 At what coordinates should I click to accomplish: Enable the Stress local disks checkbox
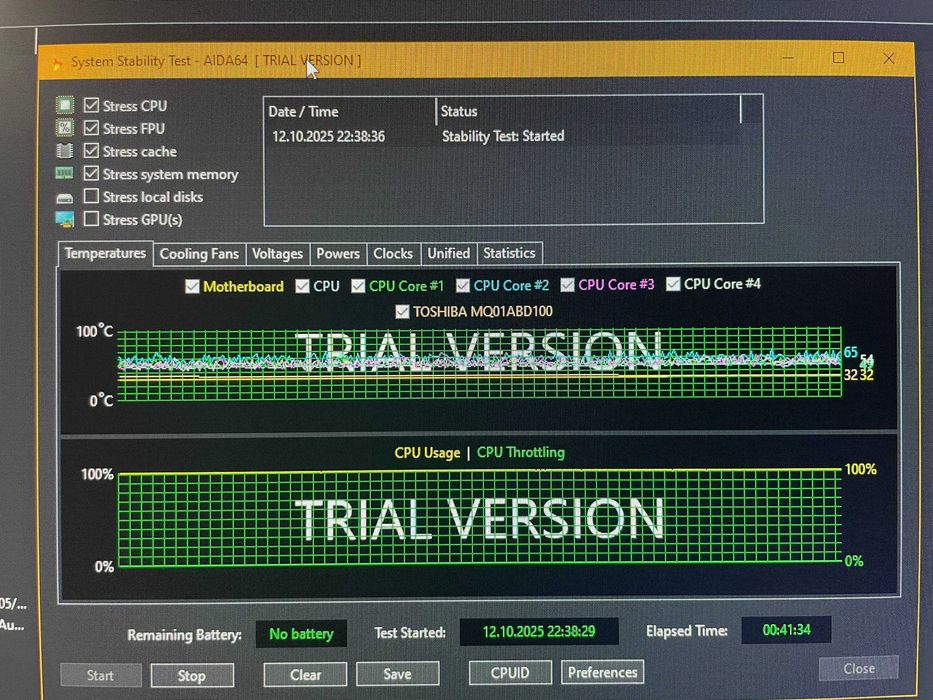pos(91,196)
